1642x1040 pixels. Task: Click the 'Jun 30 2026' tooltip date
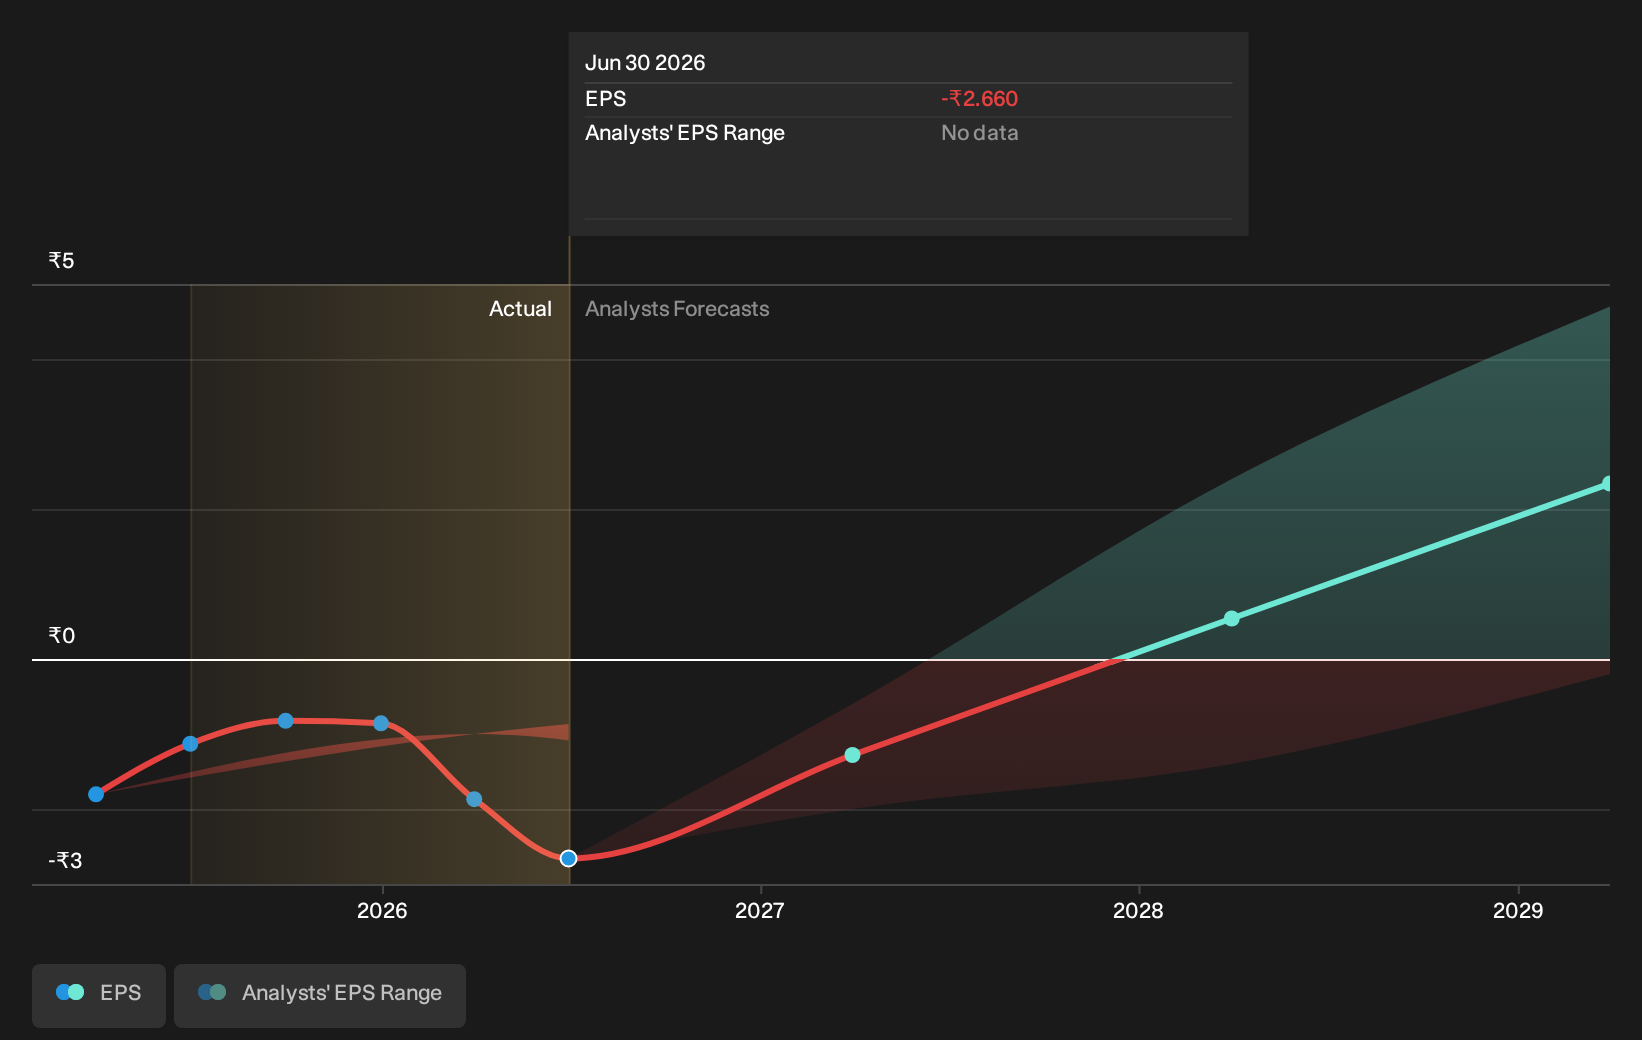645,63
